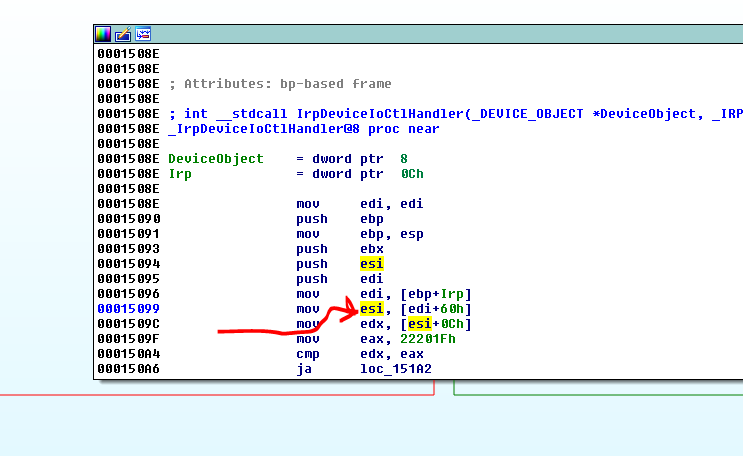Select highlighted esi in push esi line

click(371, 264)
